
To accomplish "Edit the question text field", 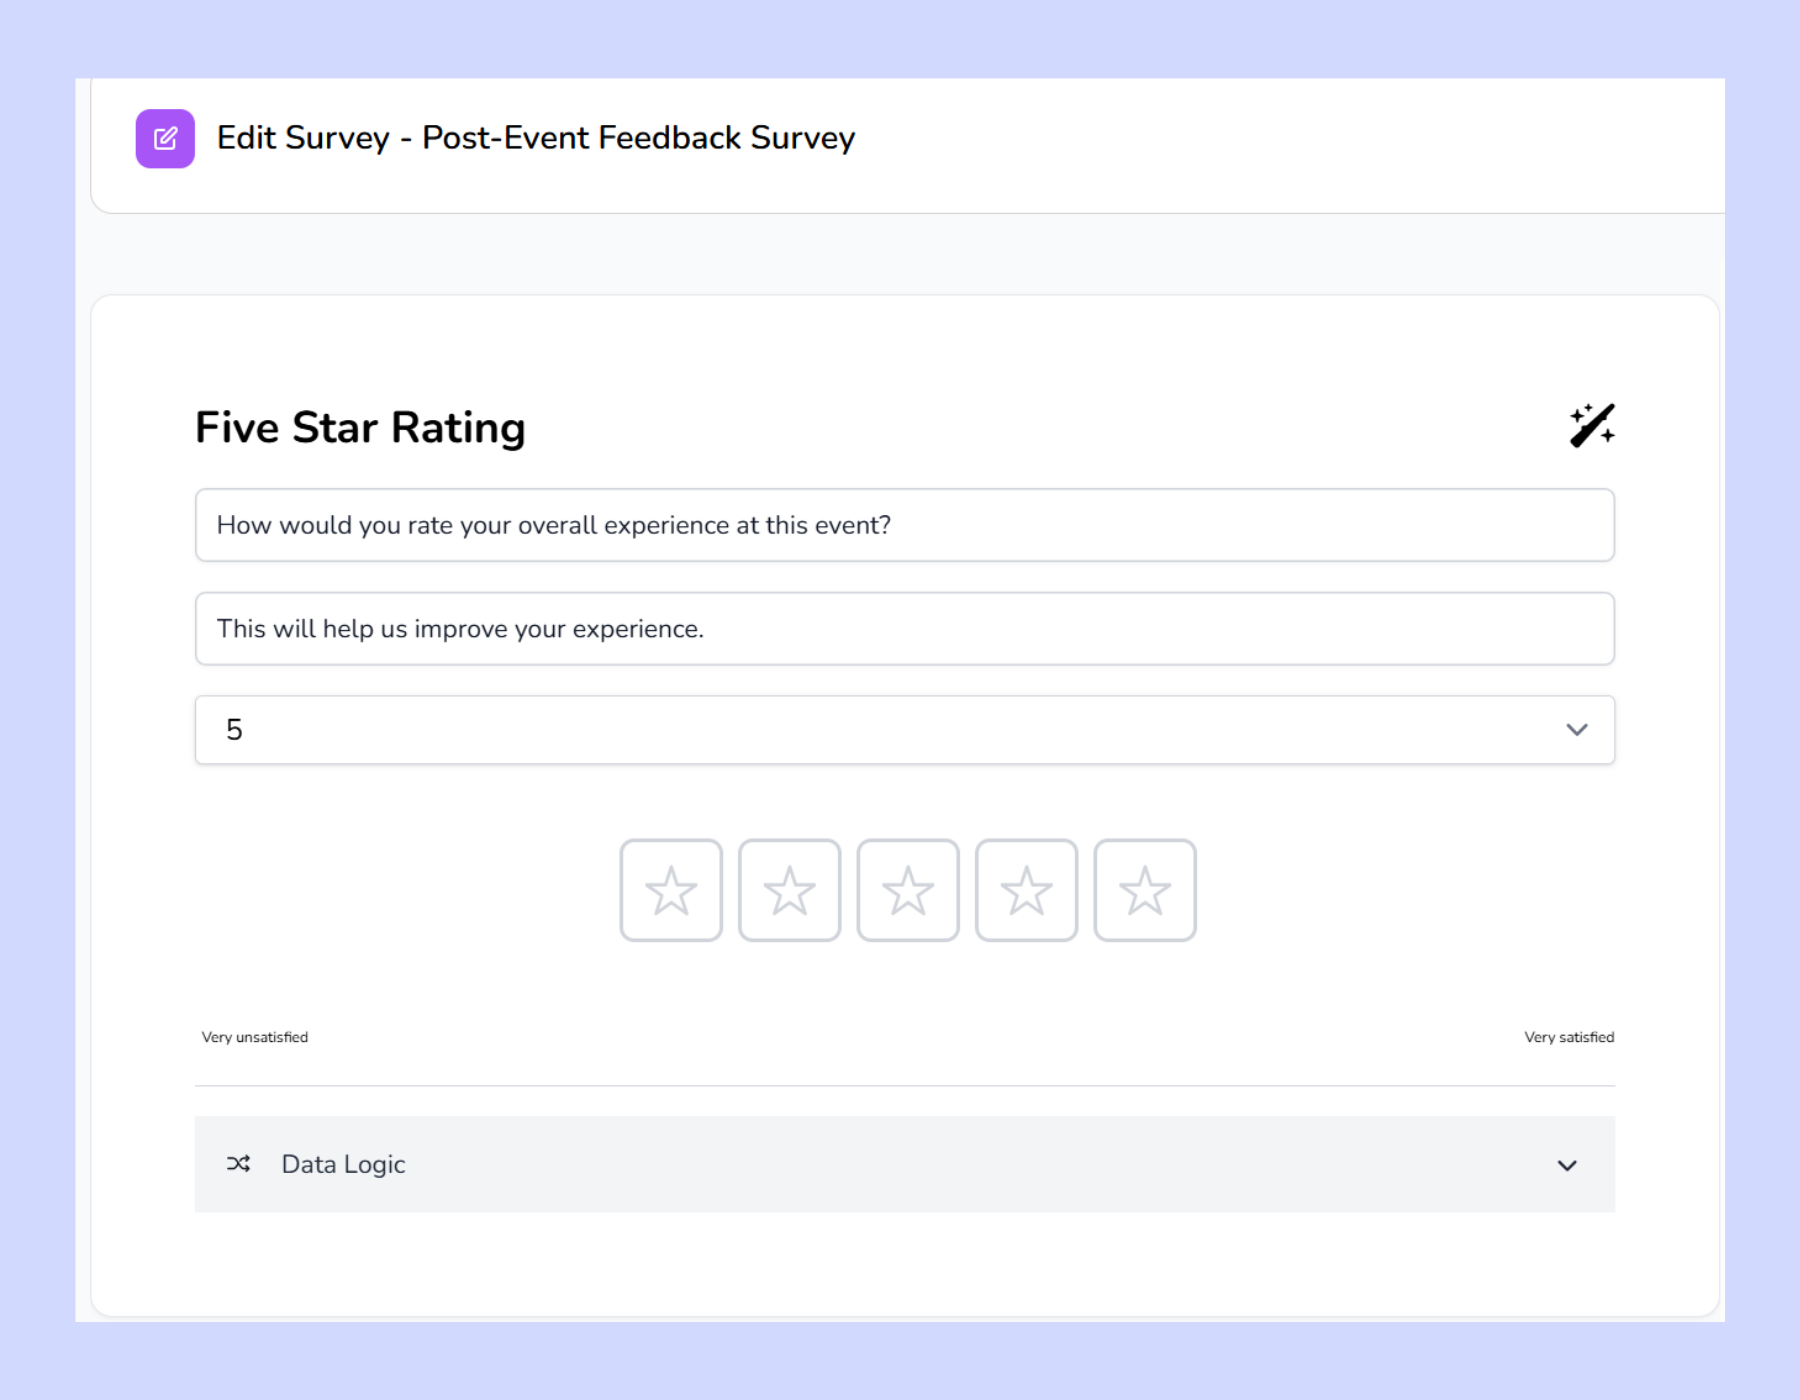I will tap(904, 525).
